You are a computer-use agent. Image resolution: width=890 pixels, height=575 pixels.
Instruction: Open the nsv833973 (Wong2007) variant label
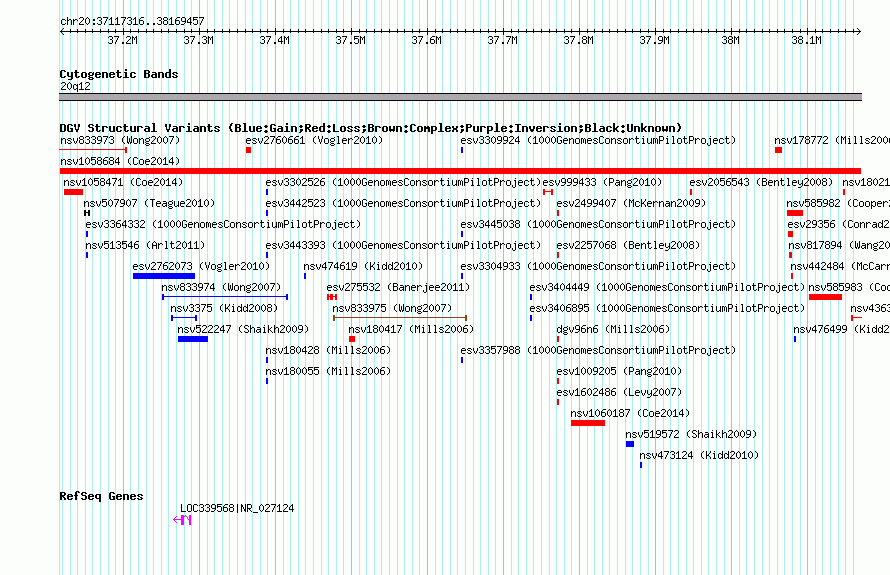(120, 140)
